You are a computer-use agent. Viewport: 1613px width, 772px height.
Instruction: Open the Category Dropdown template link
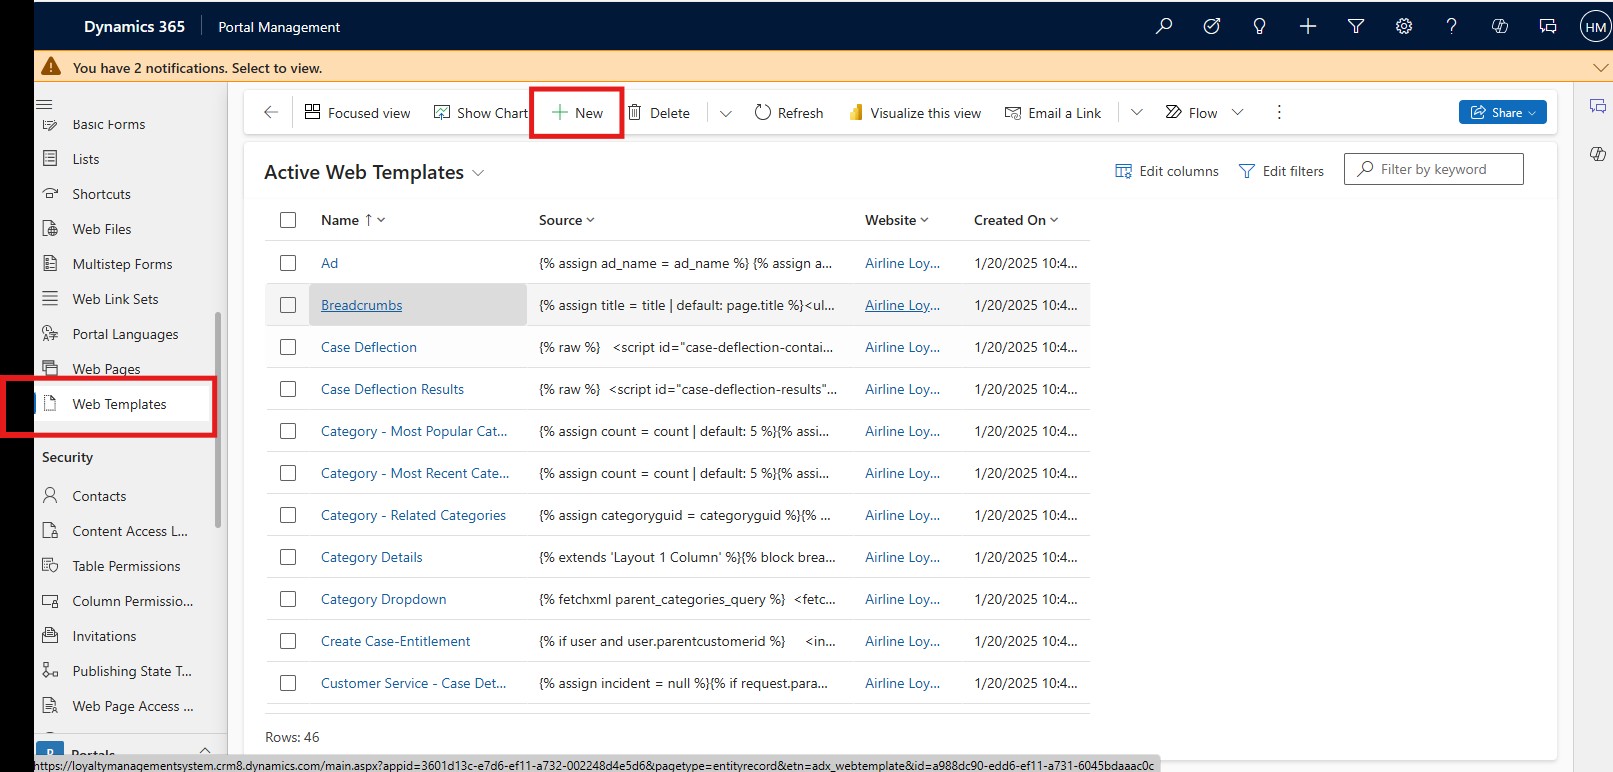click(383, 599)
